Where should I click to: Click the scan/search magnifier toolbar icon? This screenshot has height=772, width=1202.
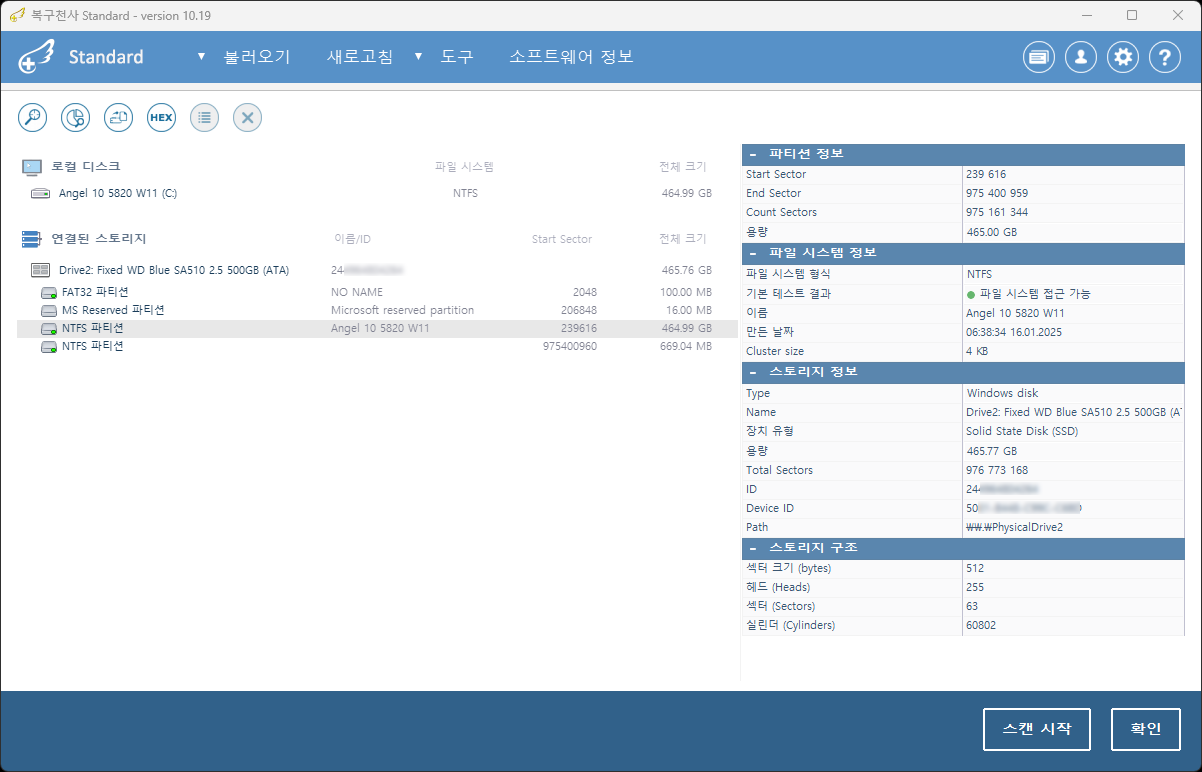(33, 117)
